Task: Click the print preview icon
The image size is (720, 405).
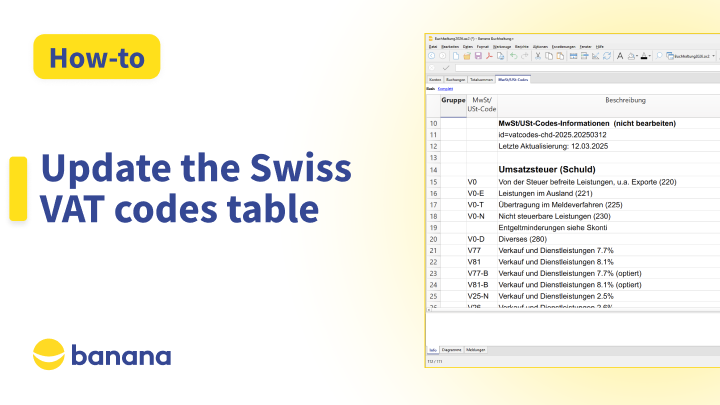Action: (501, 56)
